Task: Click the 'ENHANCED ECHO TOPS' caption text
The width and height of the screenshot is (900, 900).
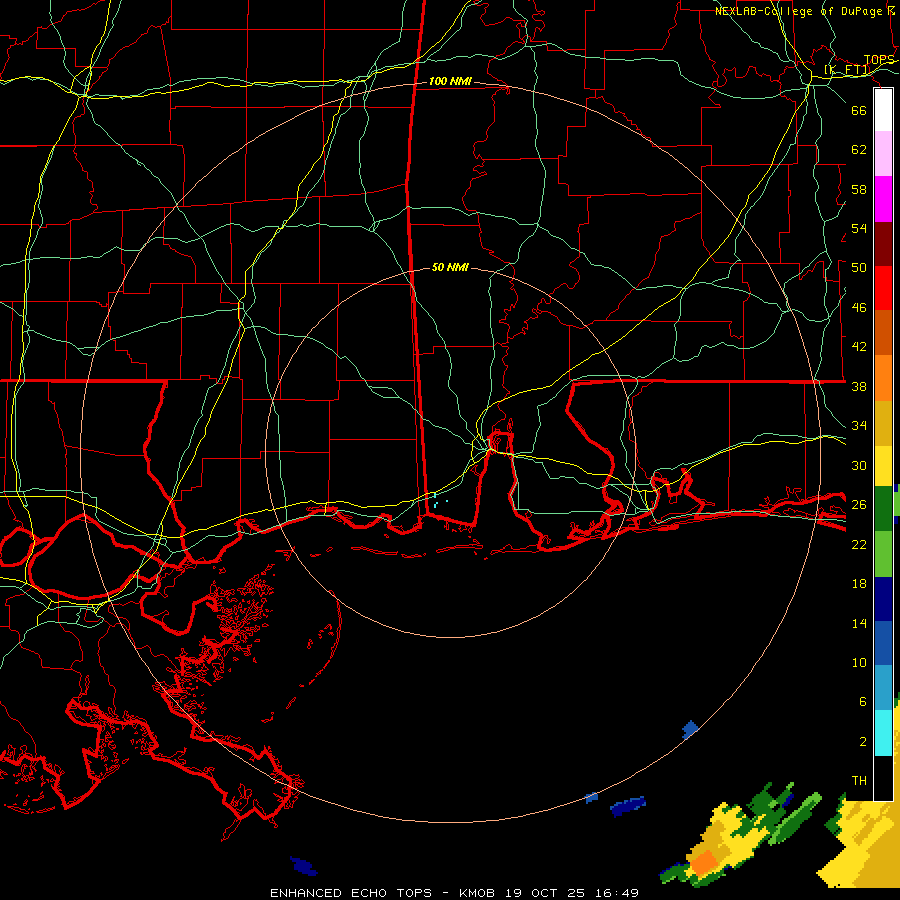Action: pyautogui.click(x=351, y=893)
